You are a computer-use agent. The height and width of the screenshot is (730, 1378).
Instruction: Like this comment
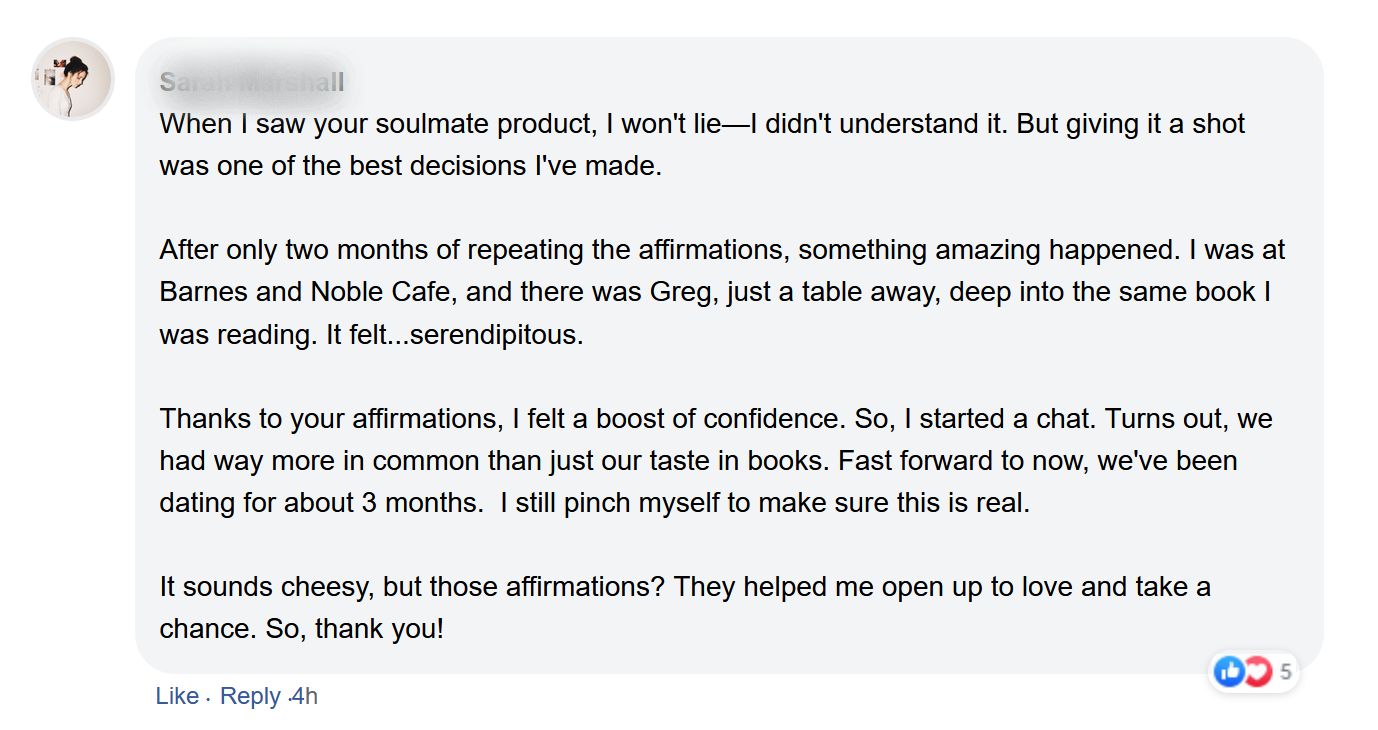point(177,696)
